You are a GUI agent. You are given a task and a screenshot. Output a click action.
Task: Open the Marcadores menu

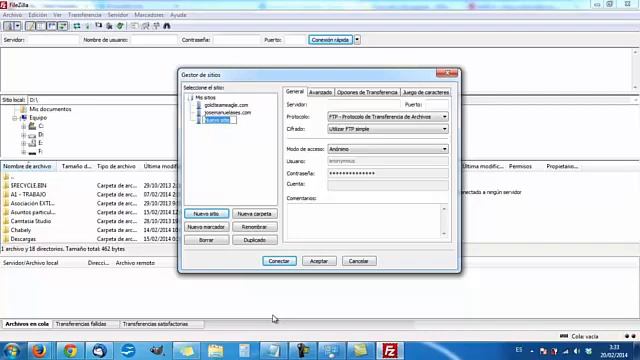click(149, 15)
